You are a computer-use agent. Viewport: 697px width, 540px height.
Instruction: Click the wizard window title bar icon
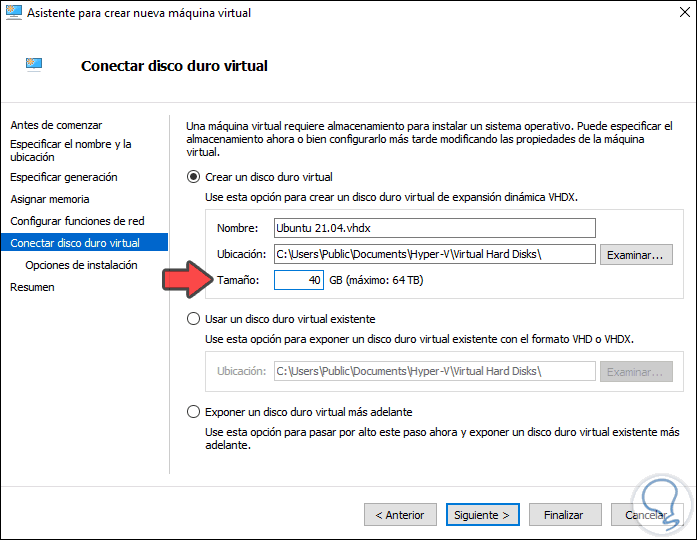12,13
